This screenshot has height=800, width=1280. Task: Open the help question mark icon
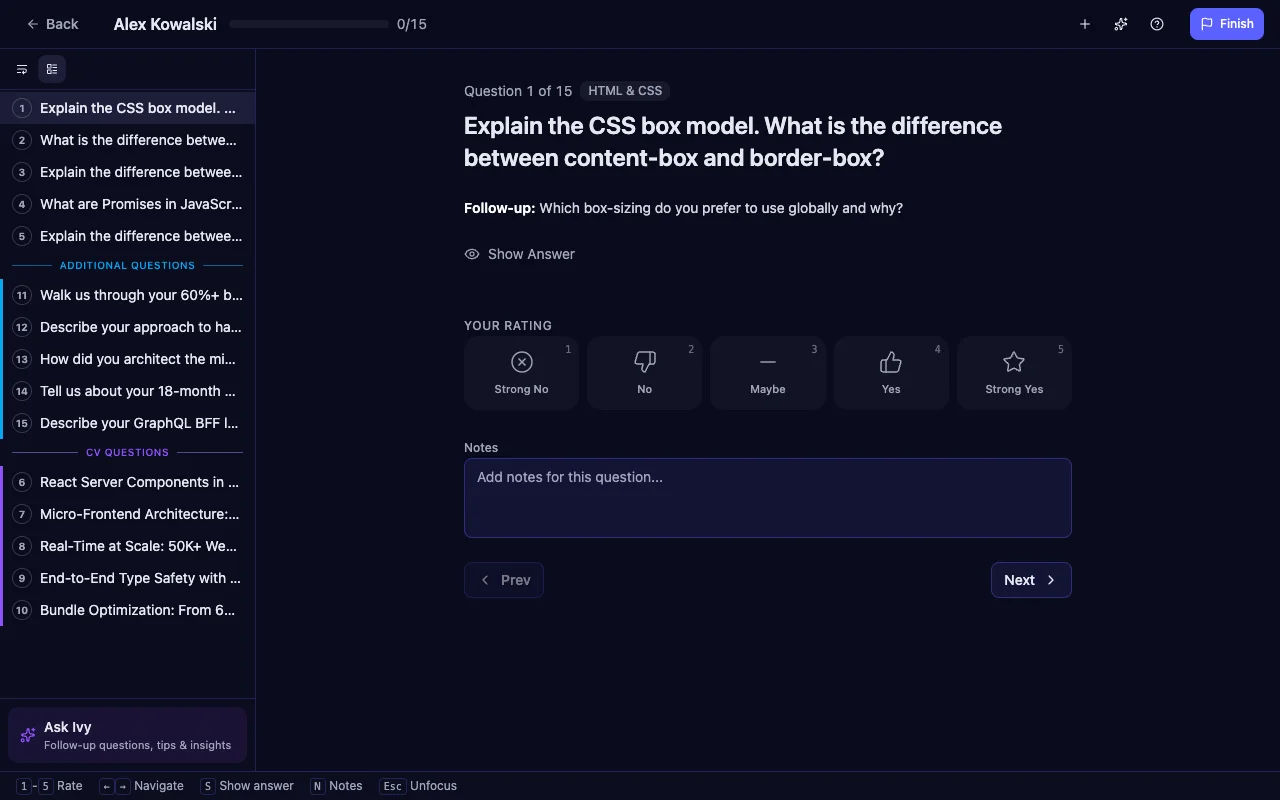click(x=1157, y=24)
